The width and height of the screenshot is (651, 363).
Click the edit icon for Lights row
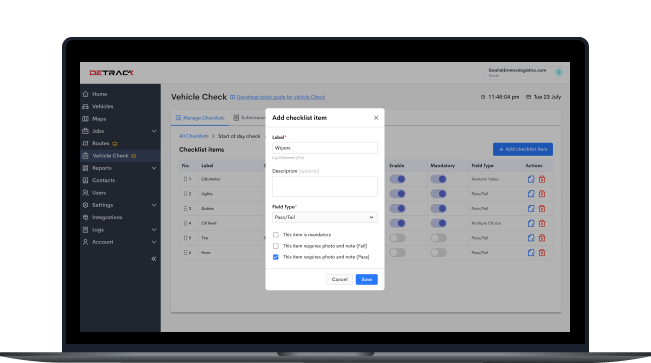point(531,194)
